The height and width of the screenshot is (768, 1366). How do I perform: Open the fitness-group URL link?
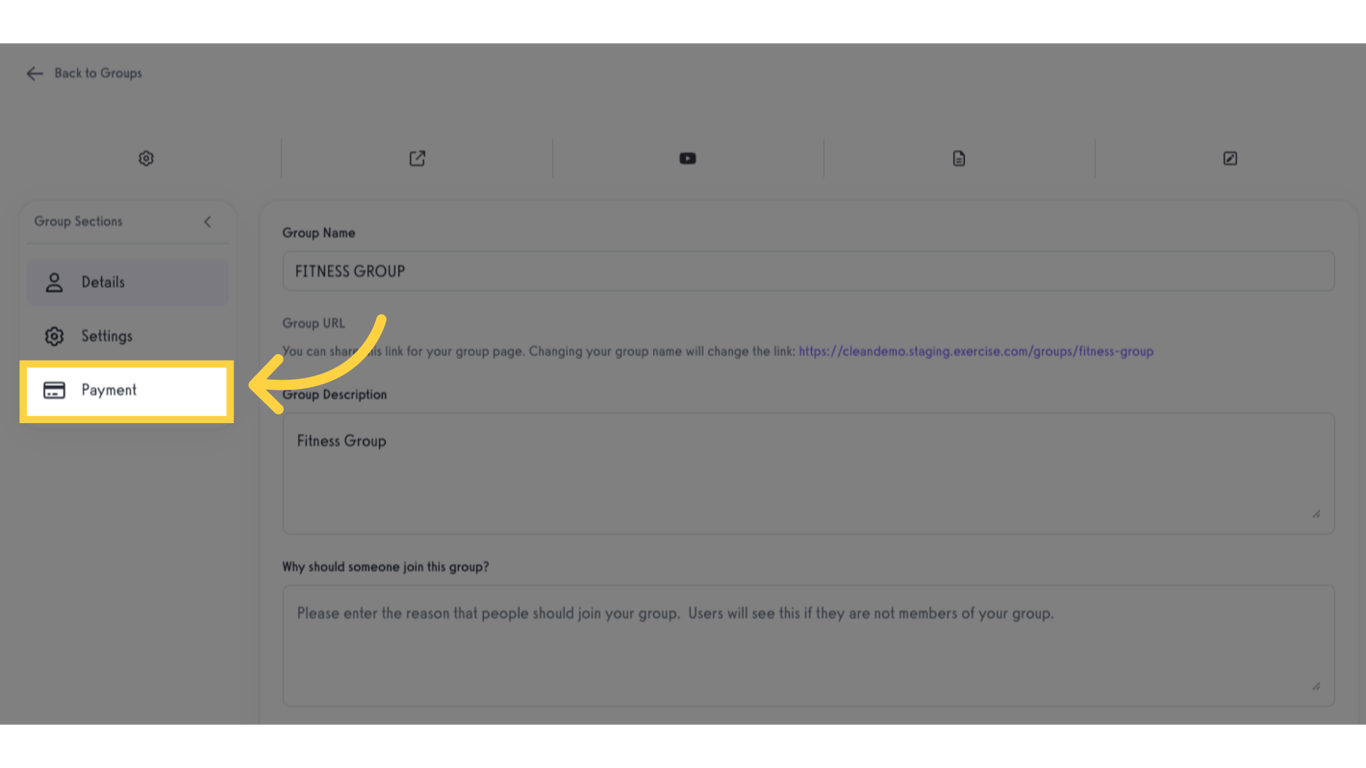coord(976,351)
